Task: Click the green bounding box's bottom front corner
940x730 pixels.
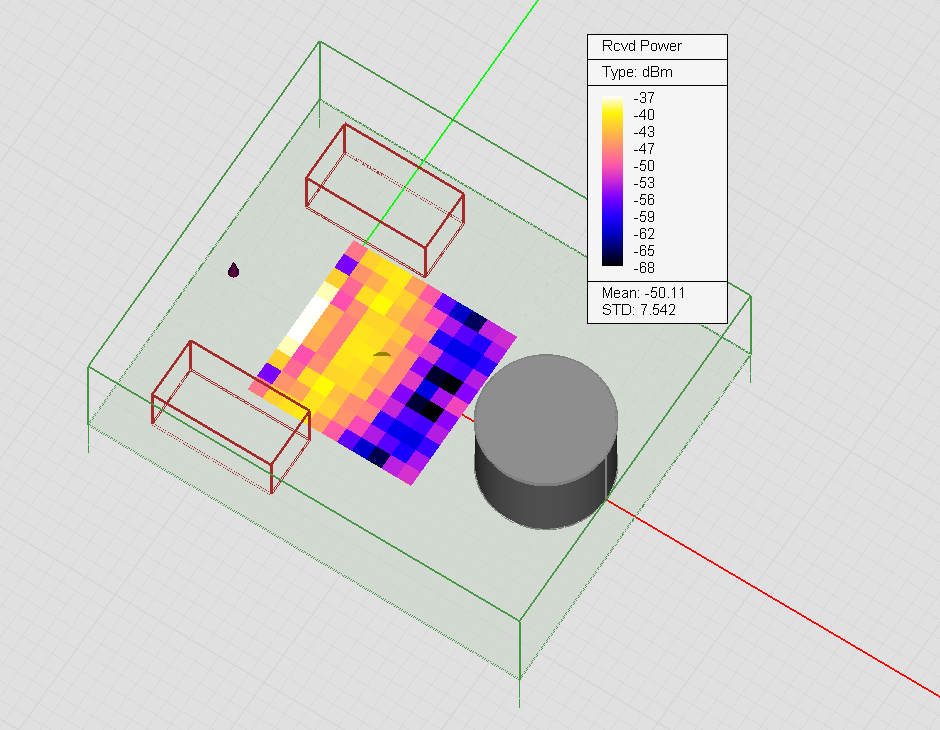Action: coord(520,679)
